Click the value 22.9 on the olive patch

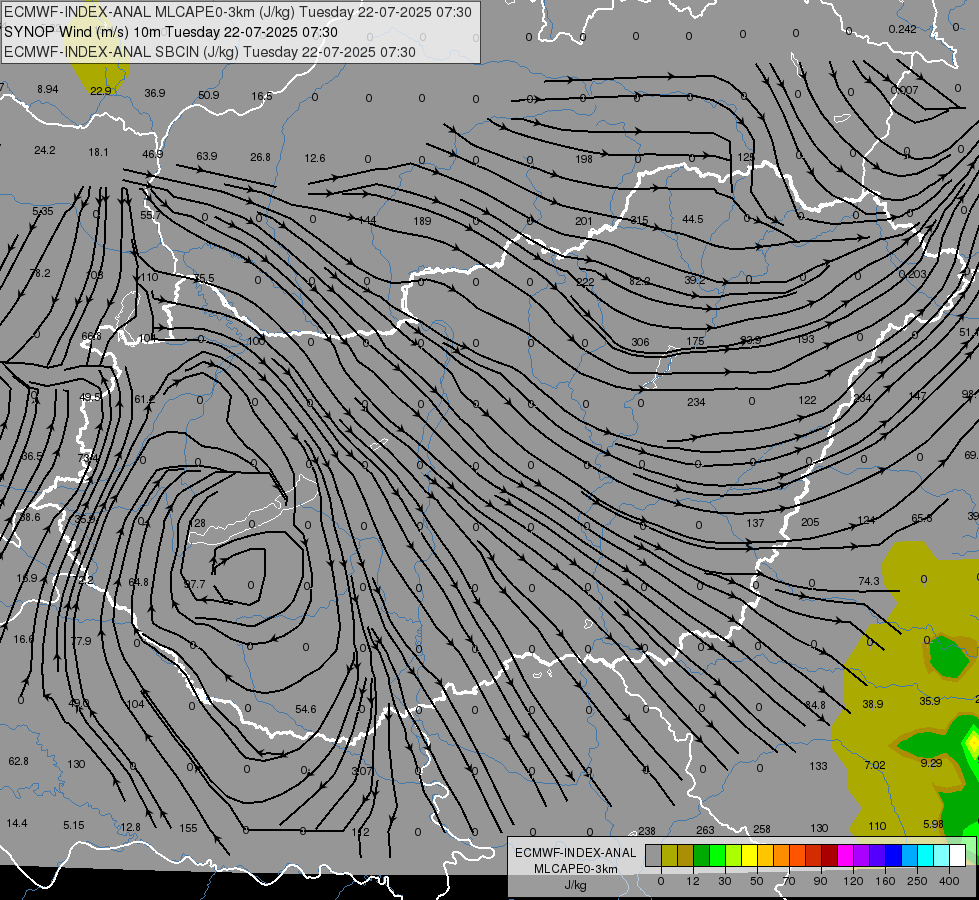tap(101, 91)
